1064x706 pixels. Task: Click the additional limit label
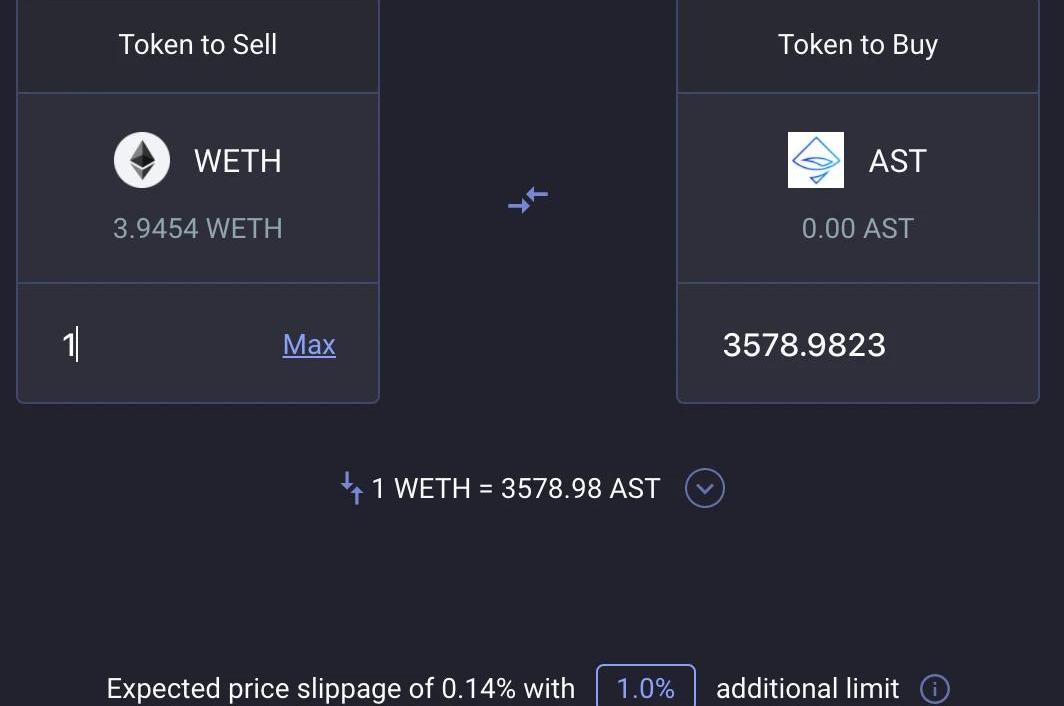coord(807,689)
